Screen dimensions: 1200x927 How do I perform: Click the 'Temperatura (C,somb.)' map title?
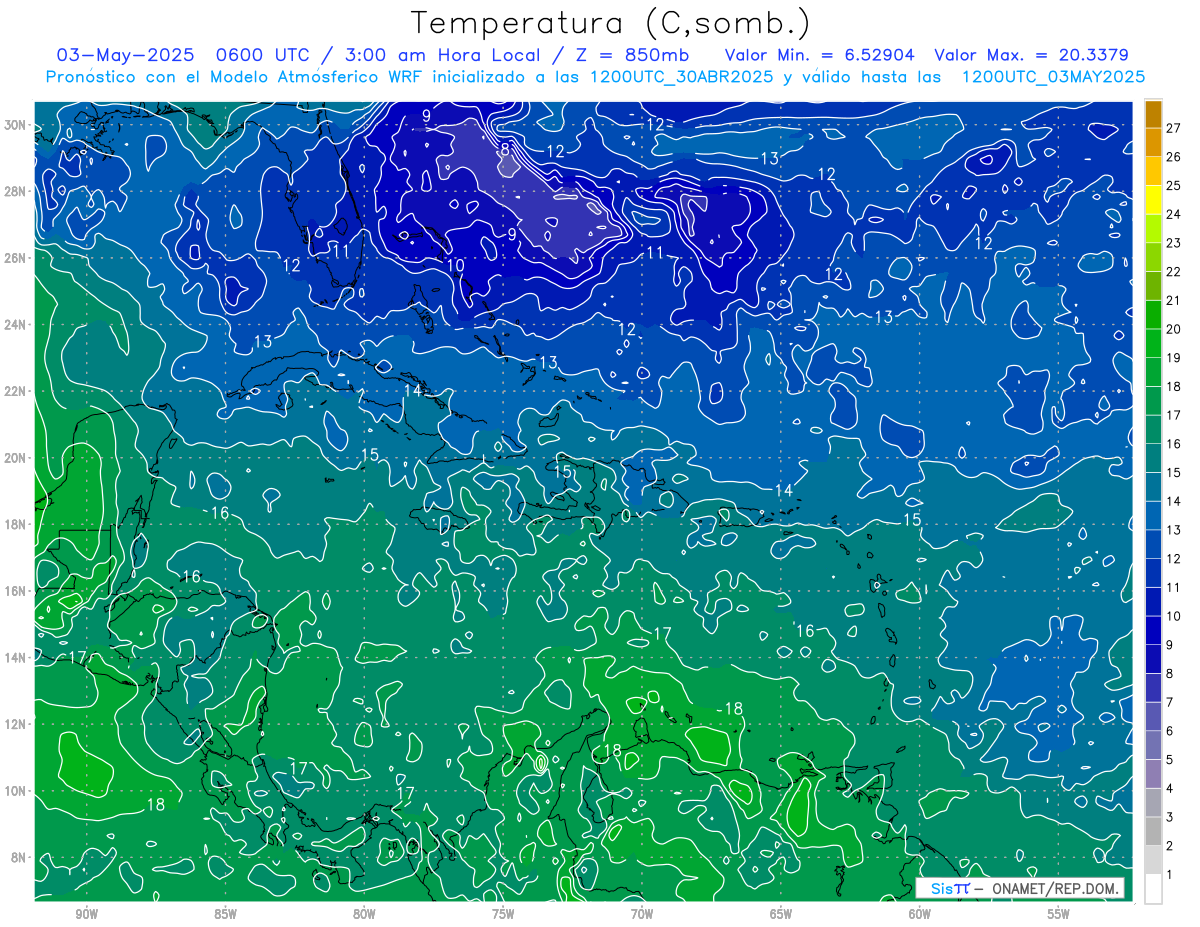point(611,23)
